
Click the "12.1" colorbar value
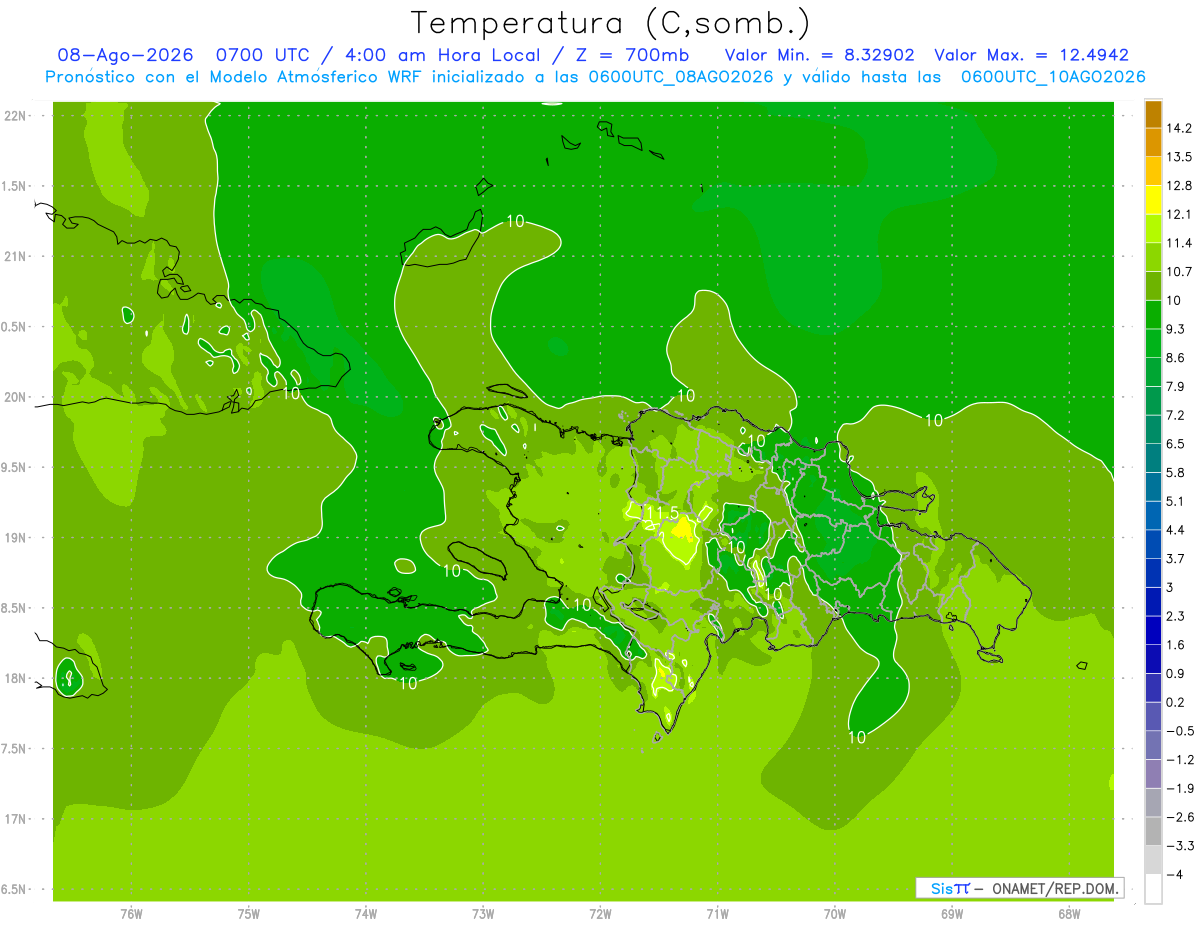coord(1181,214)
